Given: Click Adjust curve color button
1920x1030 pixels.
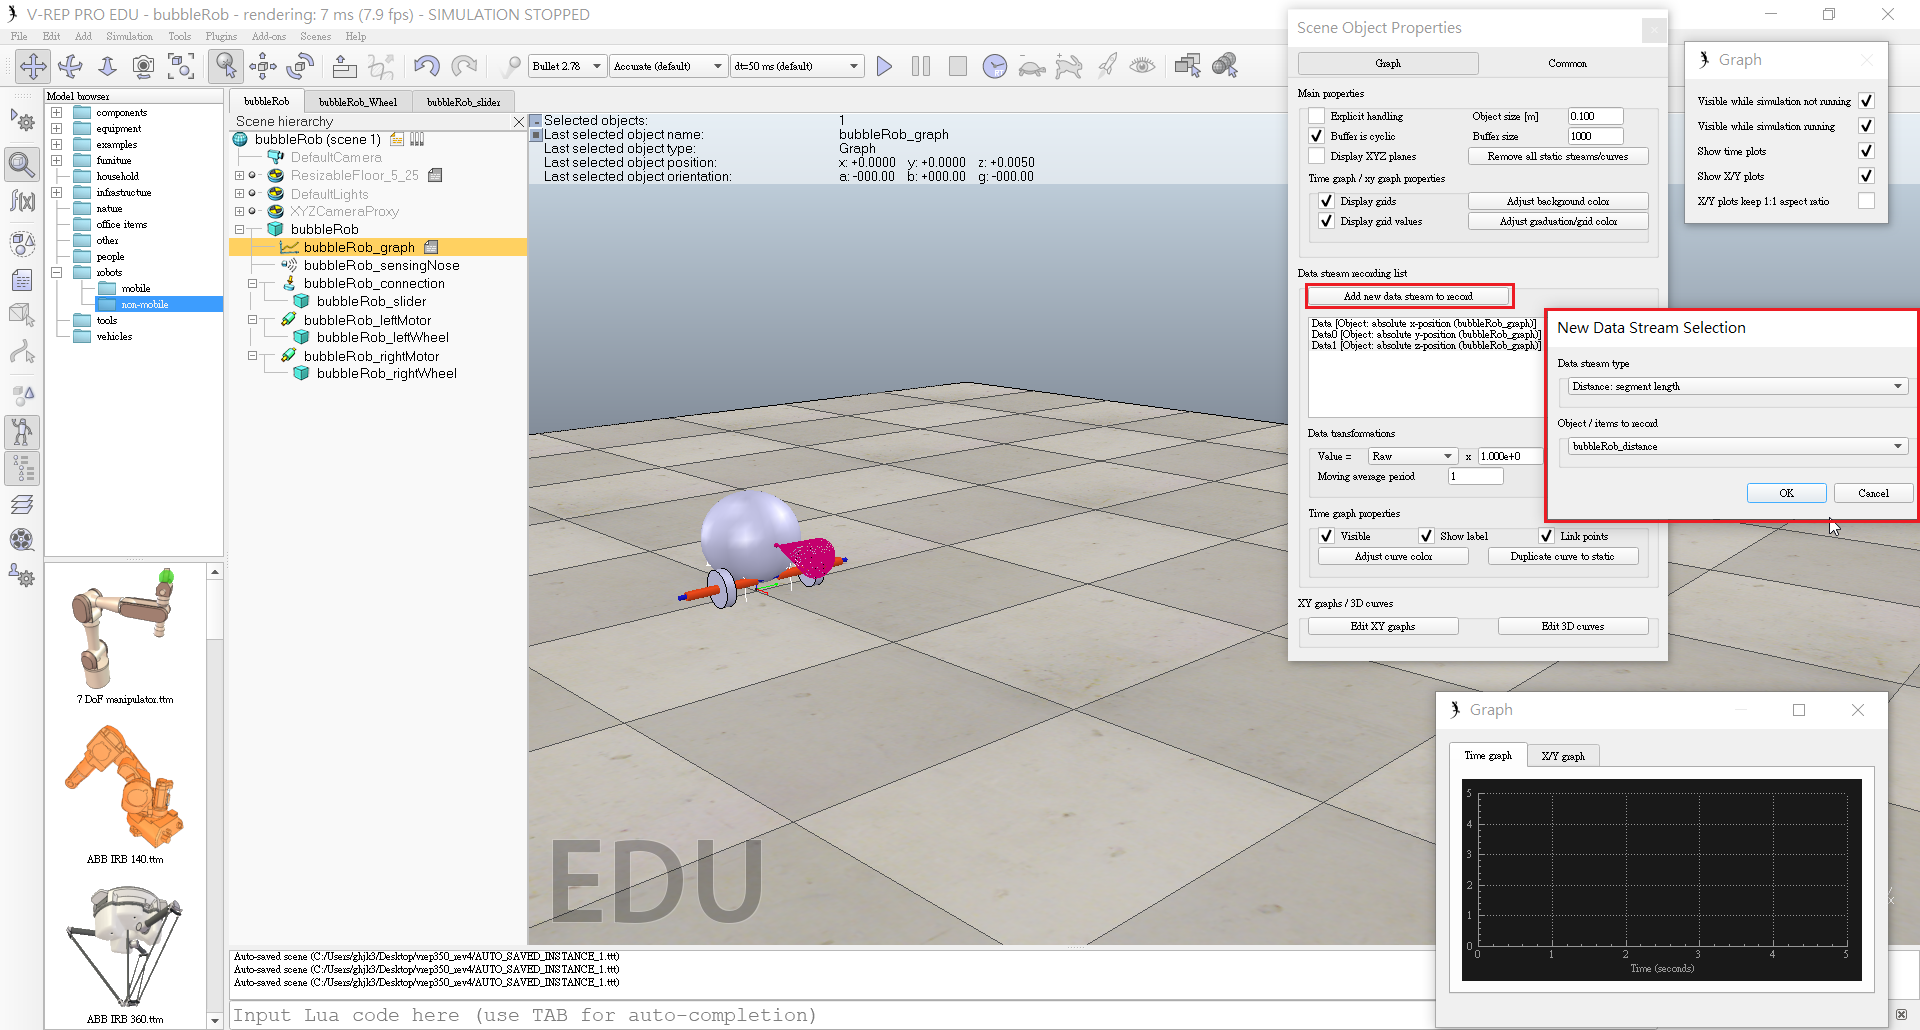Looking at the screenshot, I should pos(1392,556).
